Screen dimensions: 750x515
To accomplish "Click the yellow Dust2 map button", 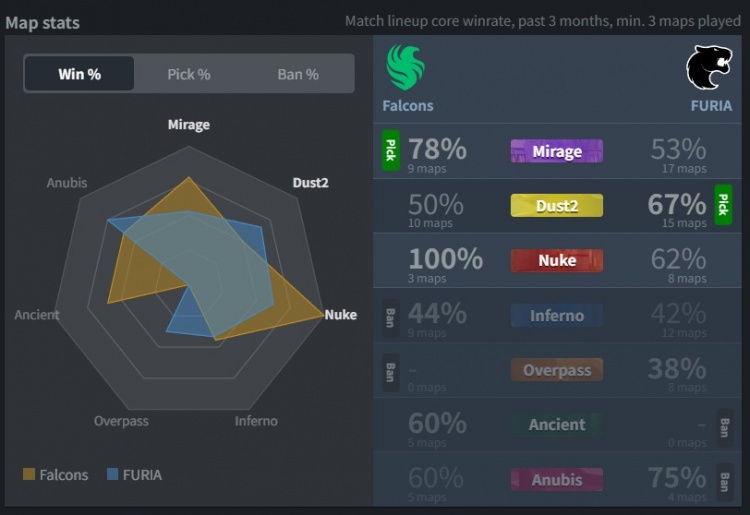I will coord(556,206).
